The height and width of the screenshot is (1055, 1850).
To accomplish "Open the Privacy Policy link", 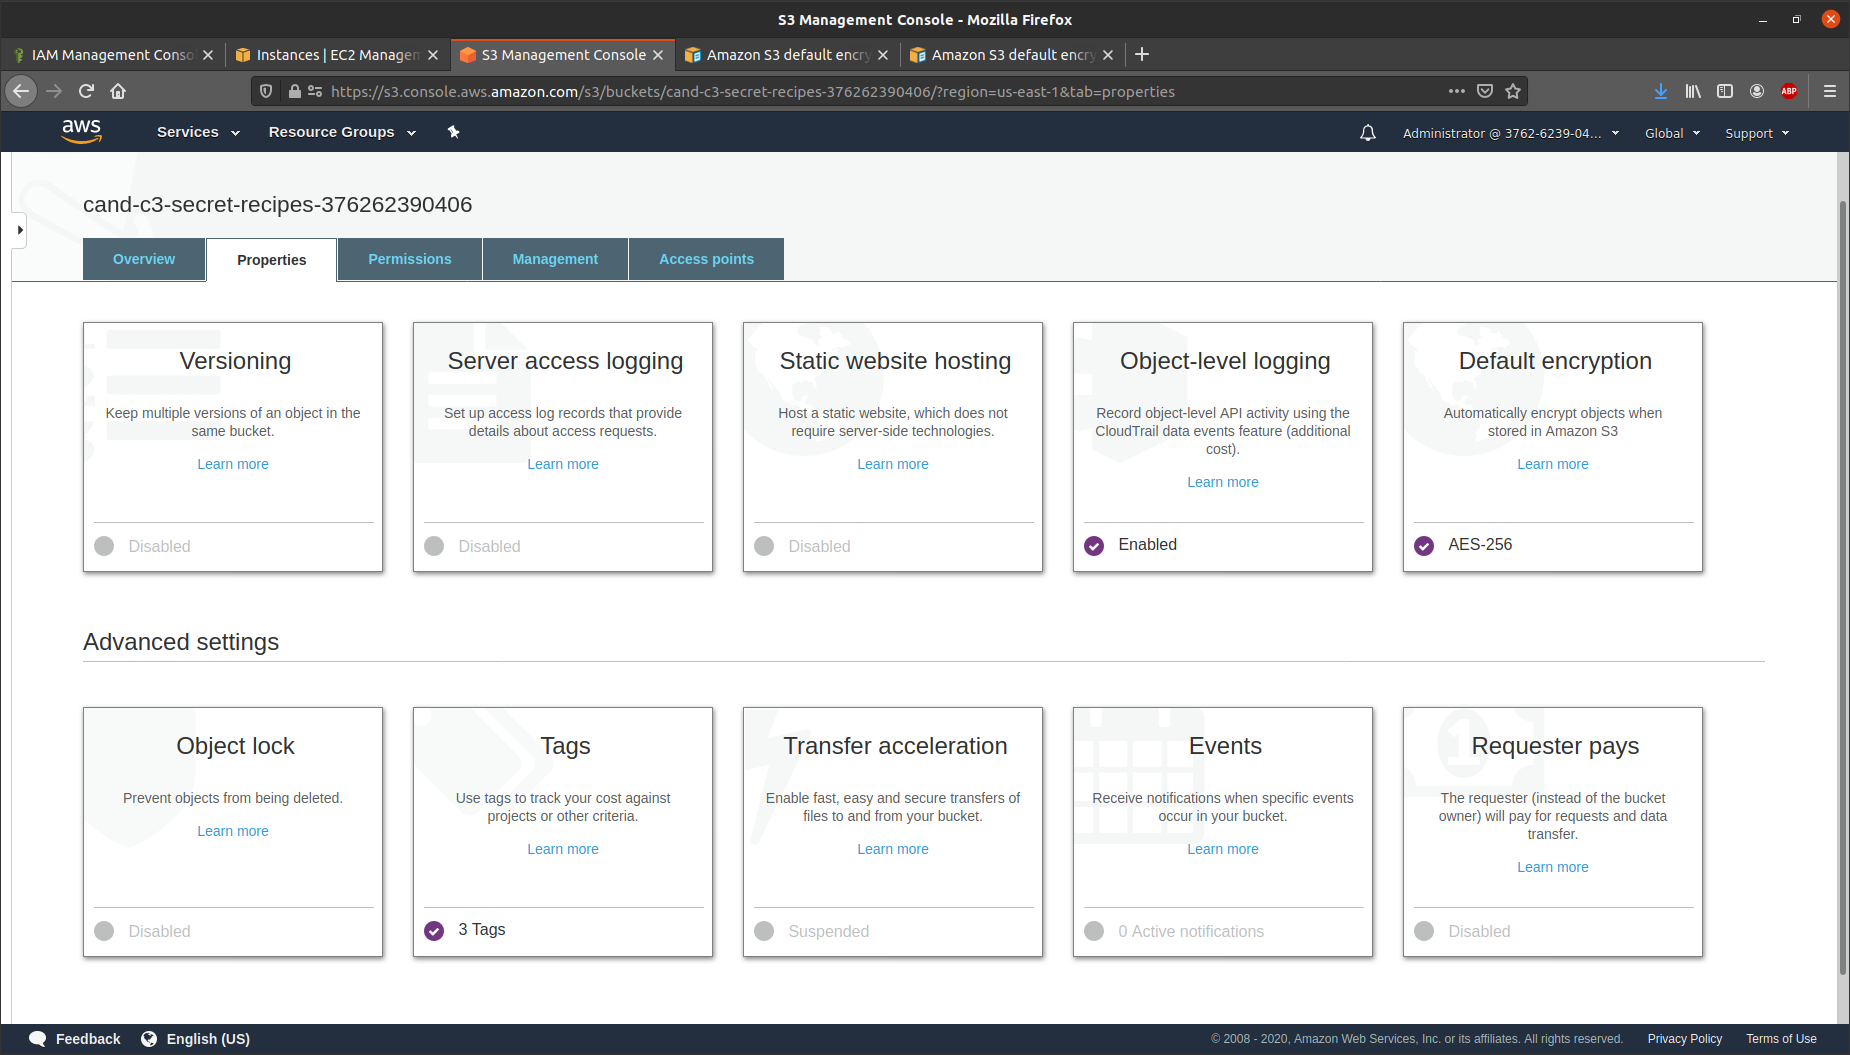I will 1685,1039.
